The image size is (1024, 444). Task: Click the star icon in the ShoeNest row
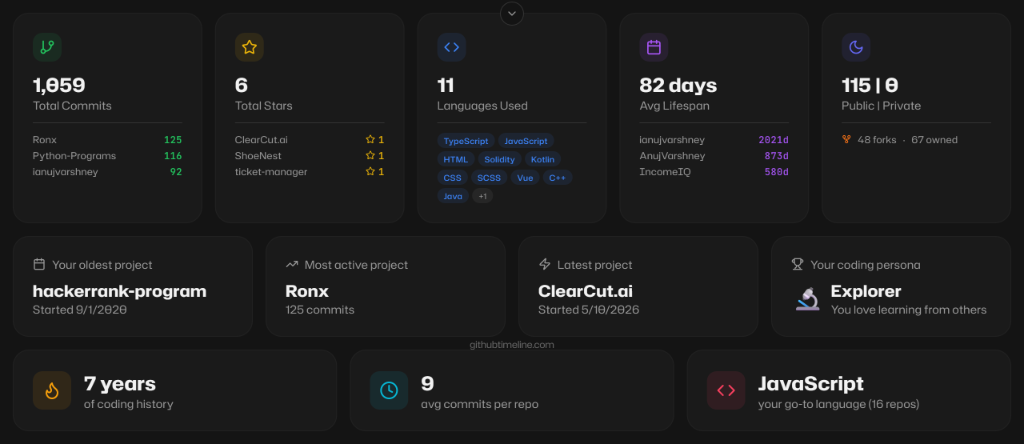click(x=370, y=156)
